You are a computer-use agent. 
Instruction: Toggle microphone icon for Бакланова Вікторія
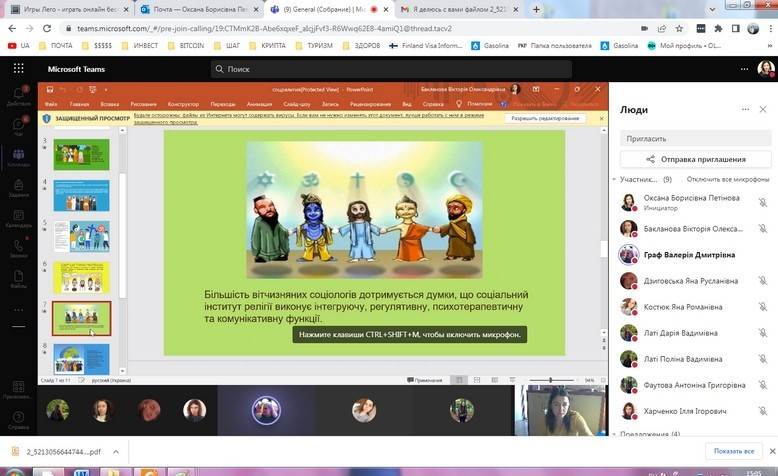click(763, 228)
